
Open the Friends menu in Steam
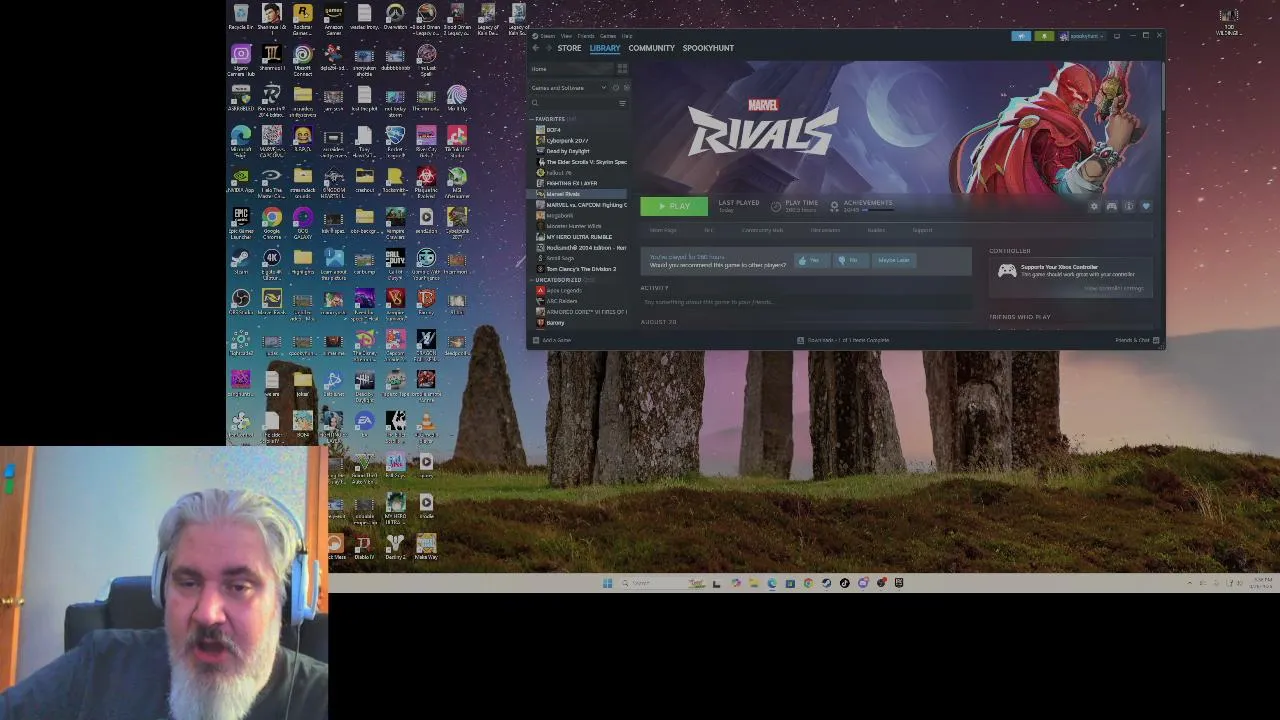click(586, 36)
